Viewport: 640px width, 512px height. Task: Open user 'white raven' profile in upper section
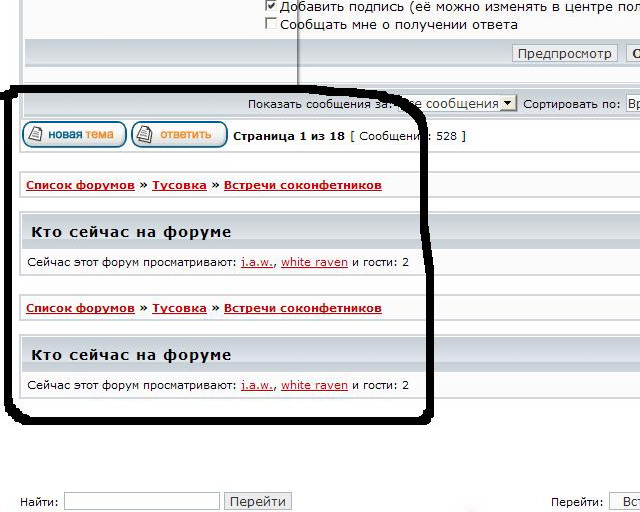tap(314, 262)
